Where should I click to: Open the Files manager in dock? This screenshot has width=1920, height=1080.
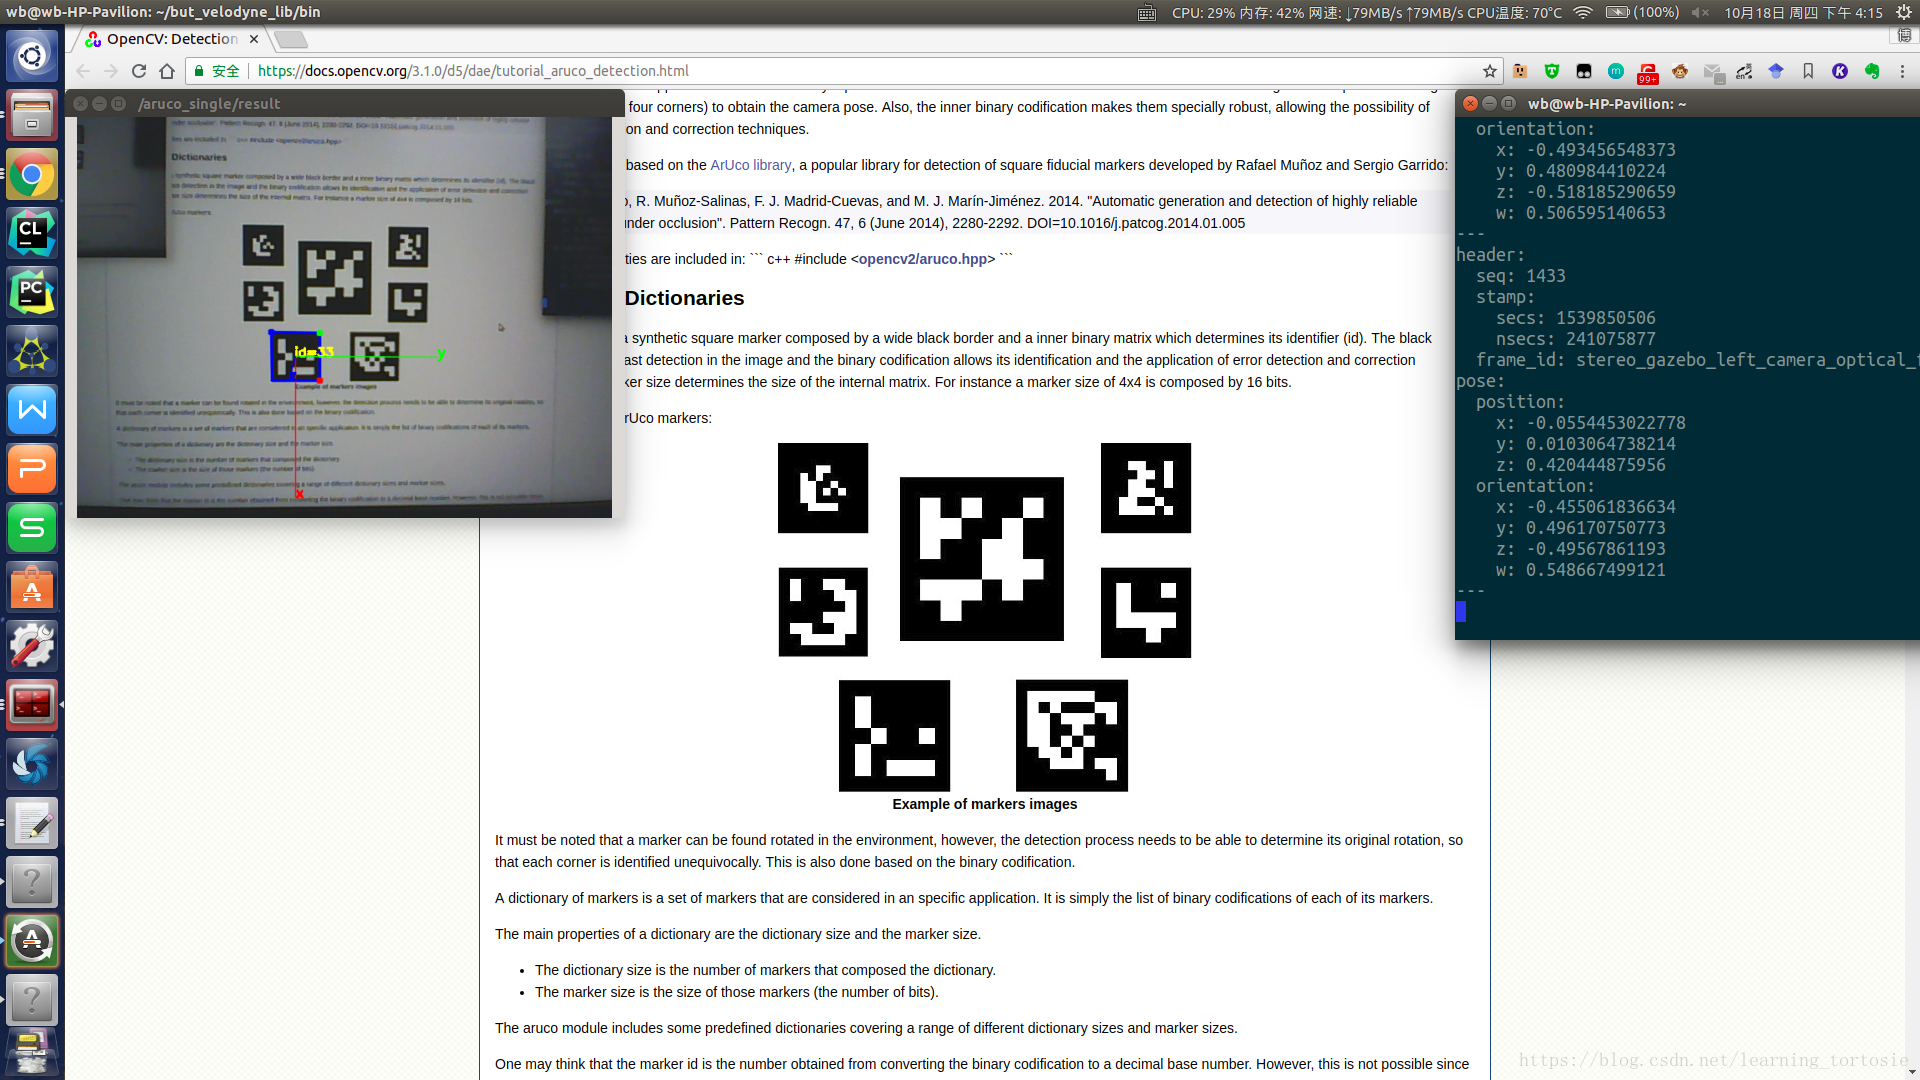pyautogui.click(x=32, y=115)
